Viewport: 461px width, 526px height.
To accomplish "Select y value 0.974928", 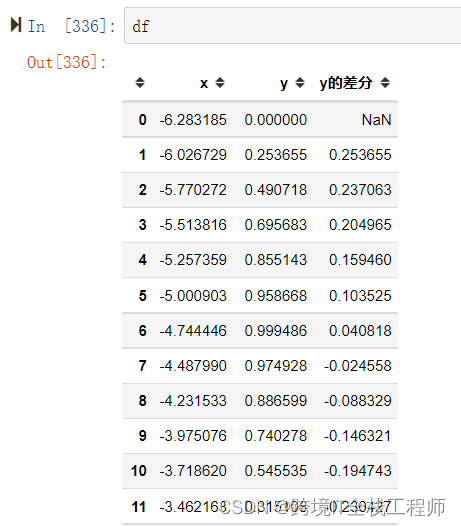I will tap(275, 366).
